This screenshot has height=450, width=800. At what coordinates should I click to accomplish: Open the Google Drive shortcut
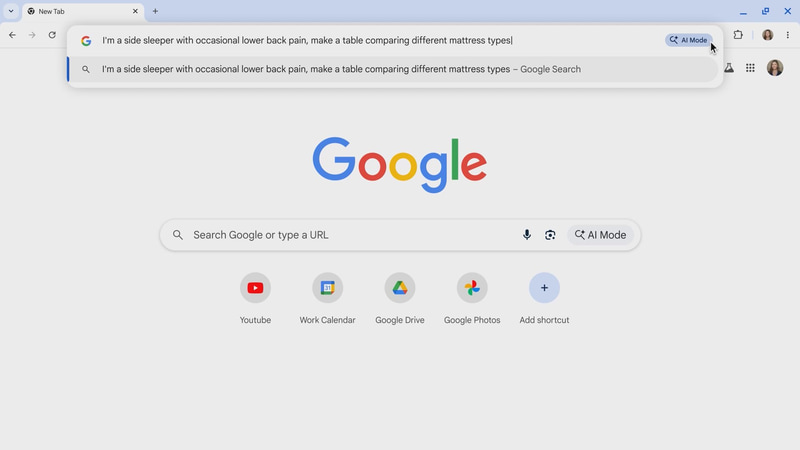pyautogui.click(x=400, y=288)
